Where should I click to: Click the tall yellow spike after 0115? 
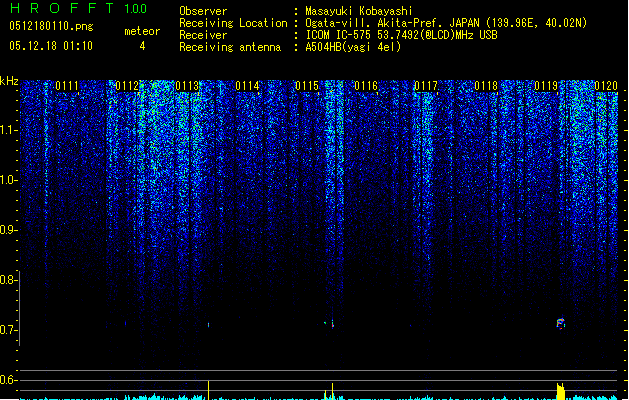332,391
